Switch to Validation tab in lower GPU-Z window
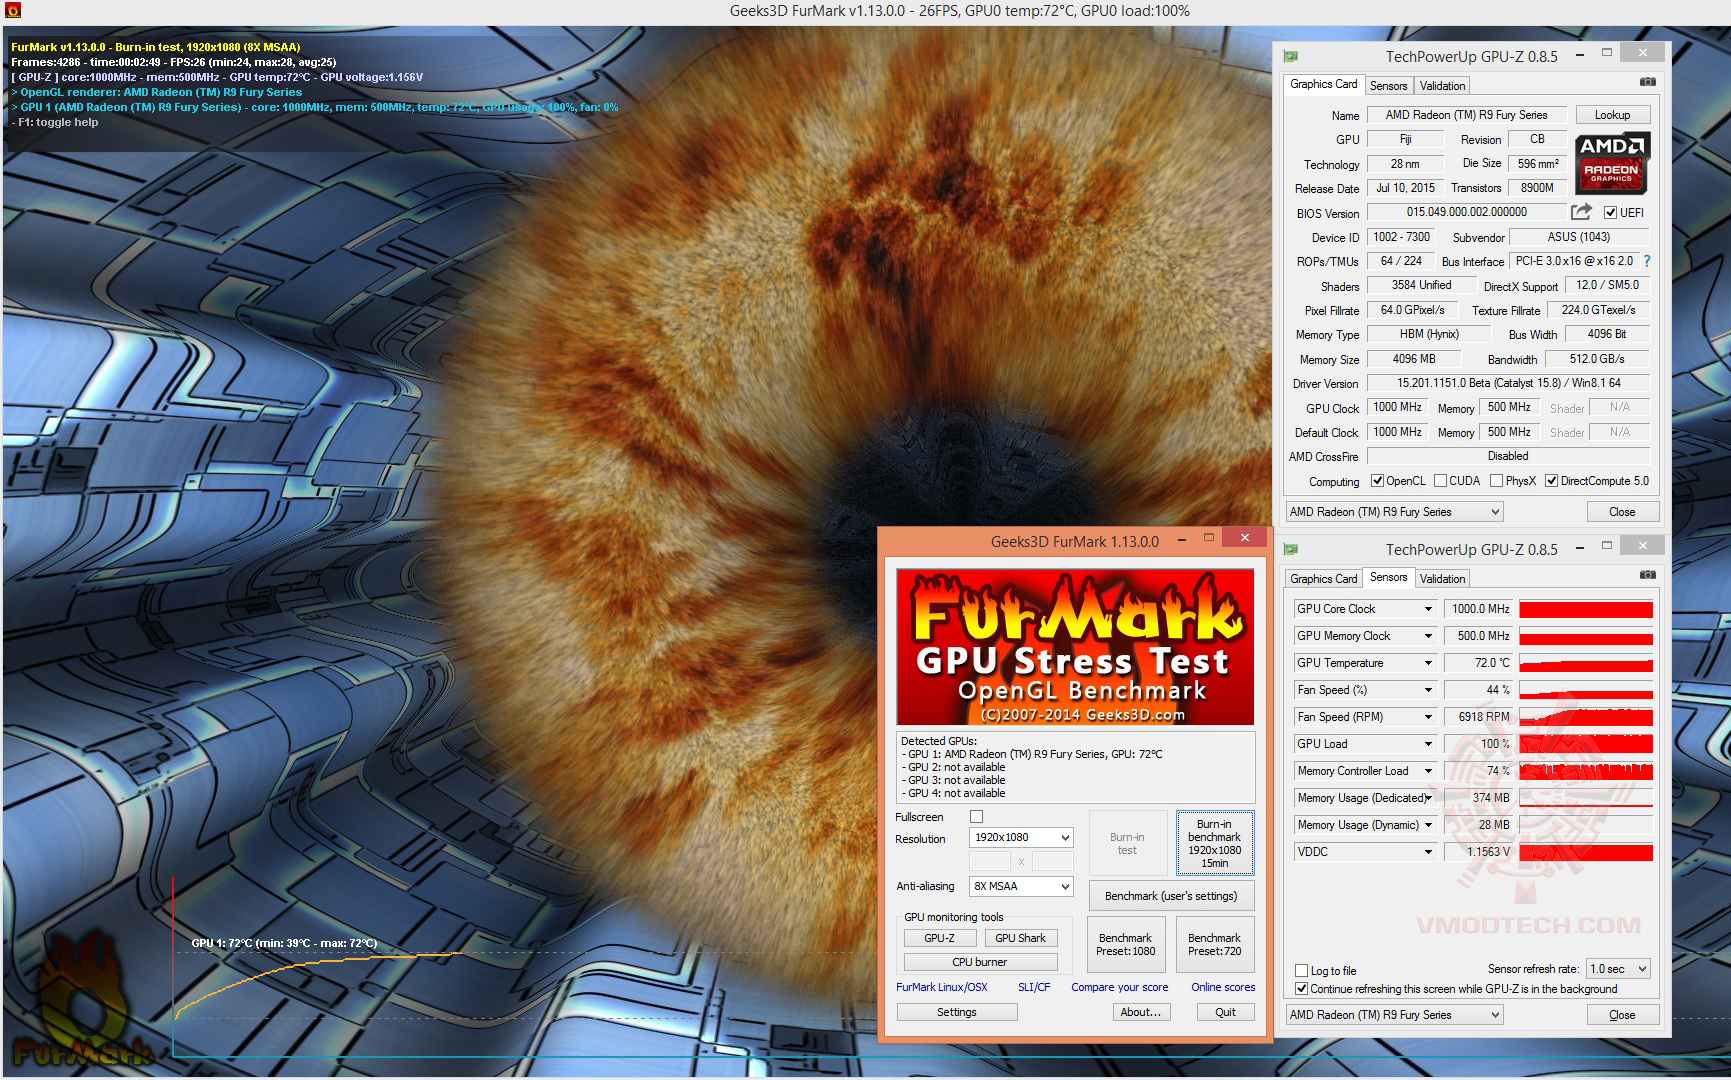This screenshot has width=1731, height=1080. pyautogui.click(x=1442, y=579)
